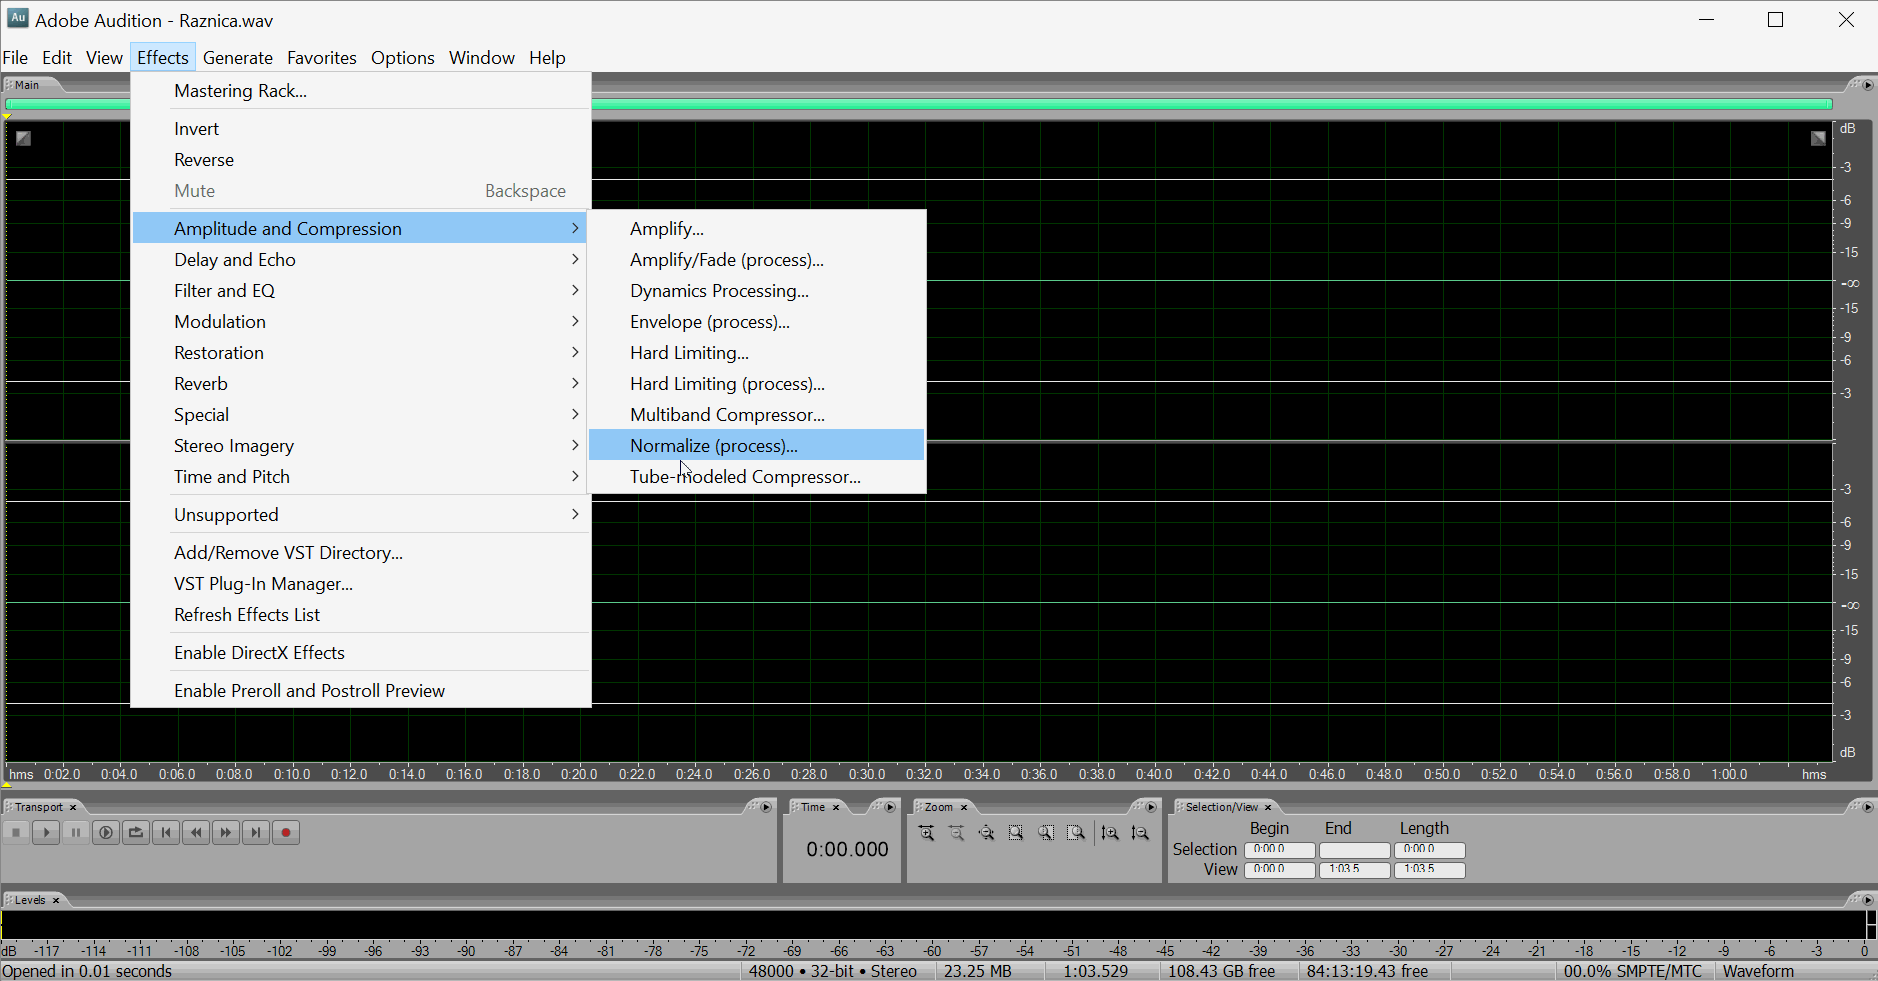Open the File menu
The width and height of the screenshot is (1878, 981).
click(15, 58)
